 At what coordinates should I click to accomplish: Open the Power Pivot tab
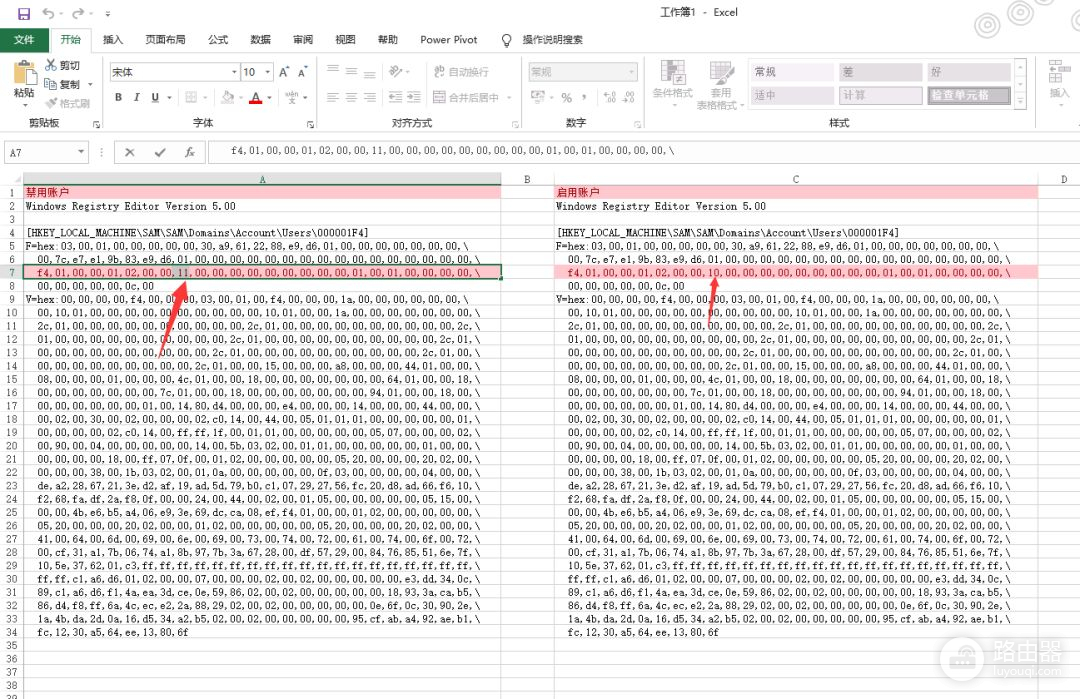(x=448, y=39)
